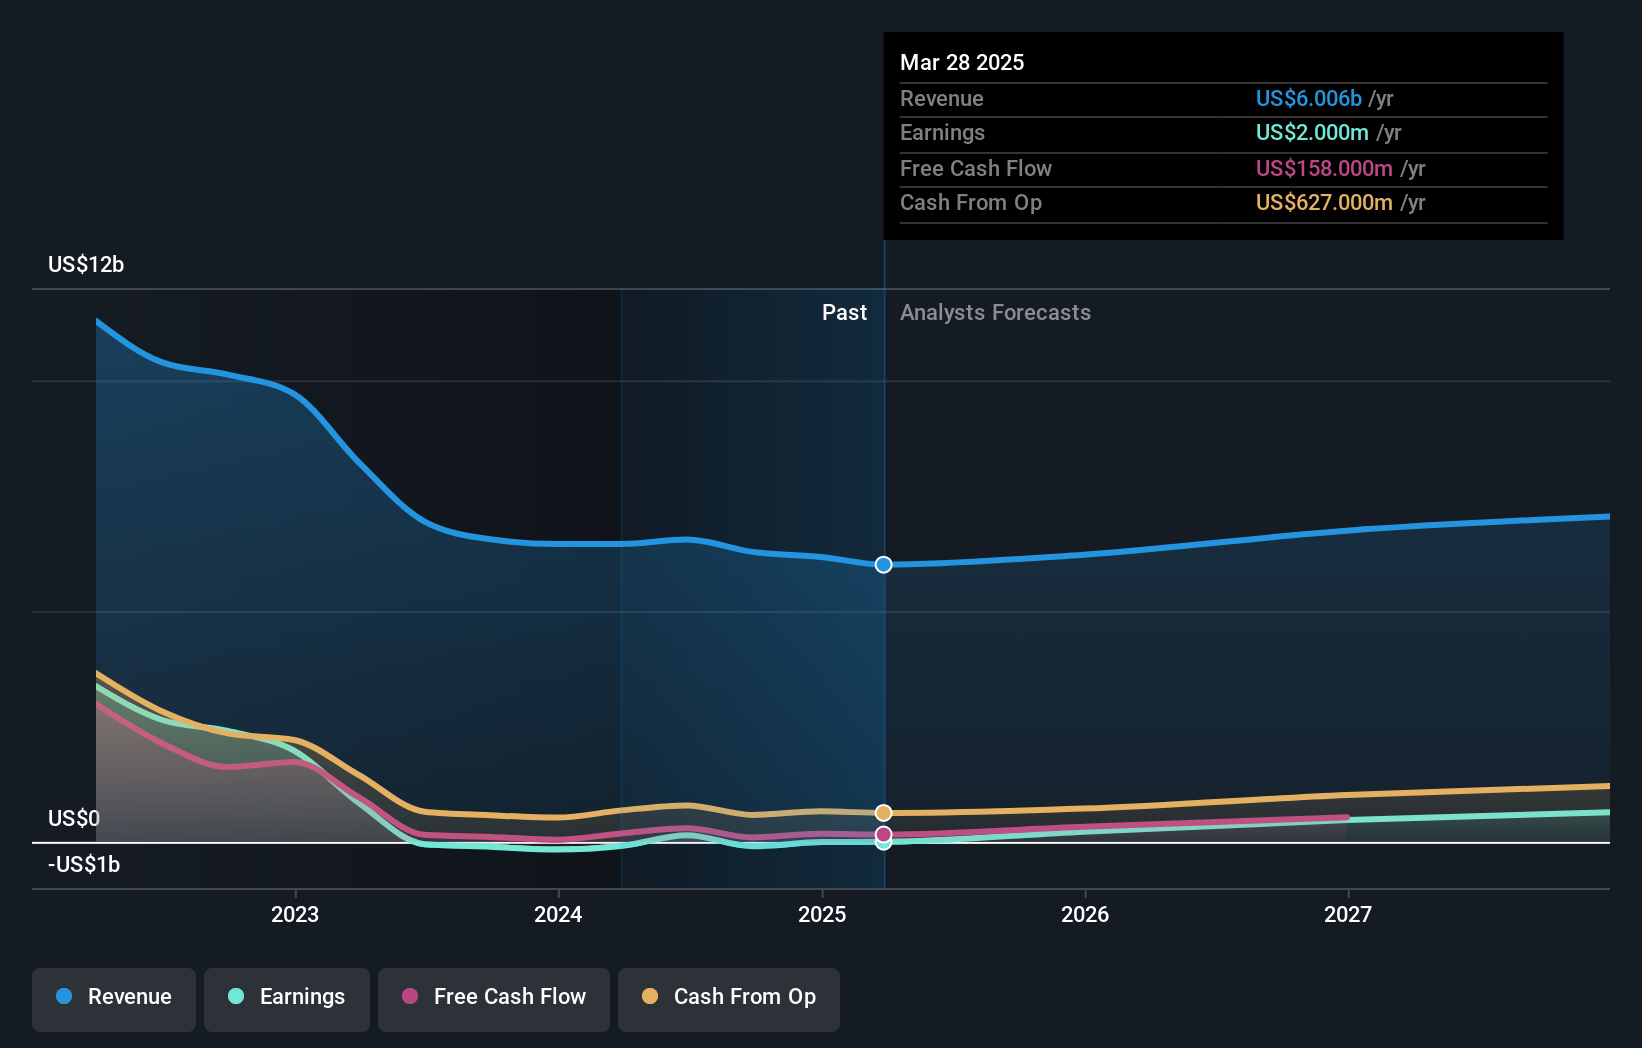Click the Mar 28 2025 tooltip date
This screenshot has height=1048, width=1642.
[962, 62]
